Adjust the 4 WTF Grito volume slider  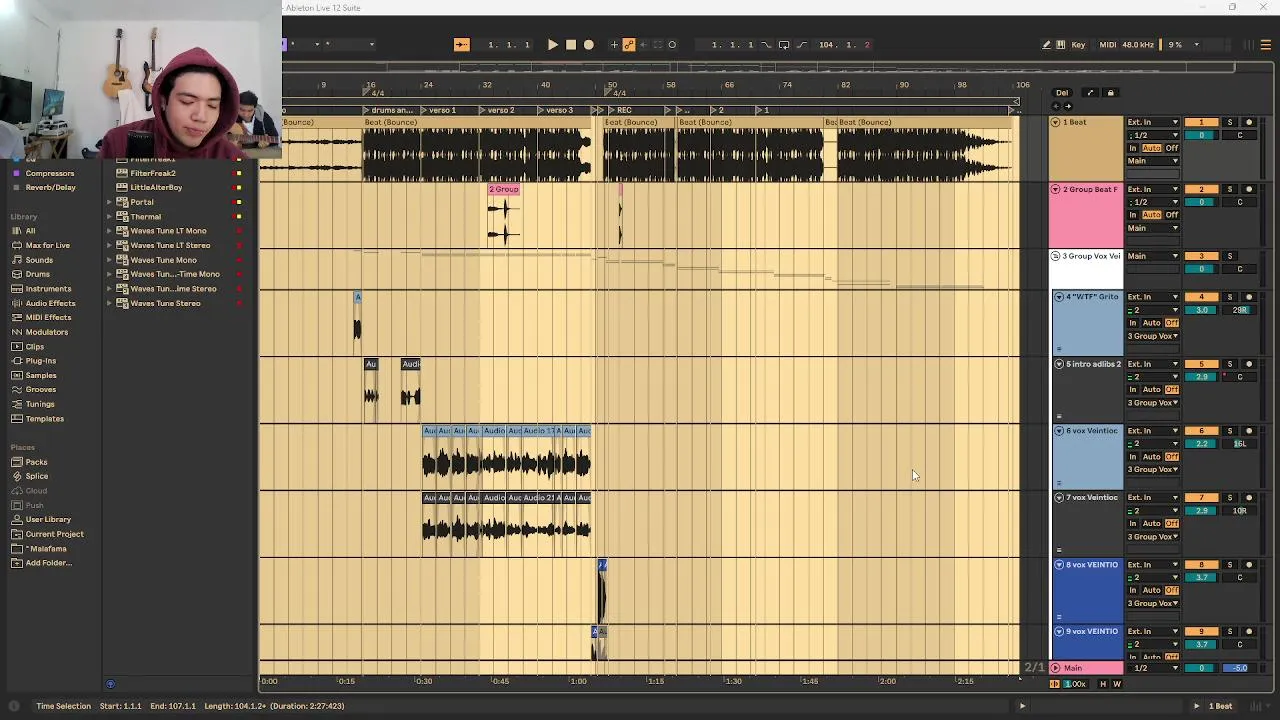[1201, 310]
